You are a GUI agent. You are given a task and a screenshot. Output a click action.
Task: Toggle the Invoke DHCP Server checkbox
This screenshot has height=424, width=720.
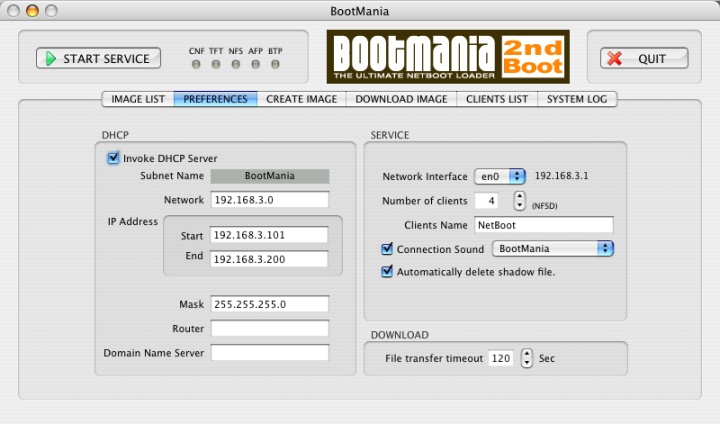pyautogui.click(x=113, y=158)
